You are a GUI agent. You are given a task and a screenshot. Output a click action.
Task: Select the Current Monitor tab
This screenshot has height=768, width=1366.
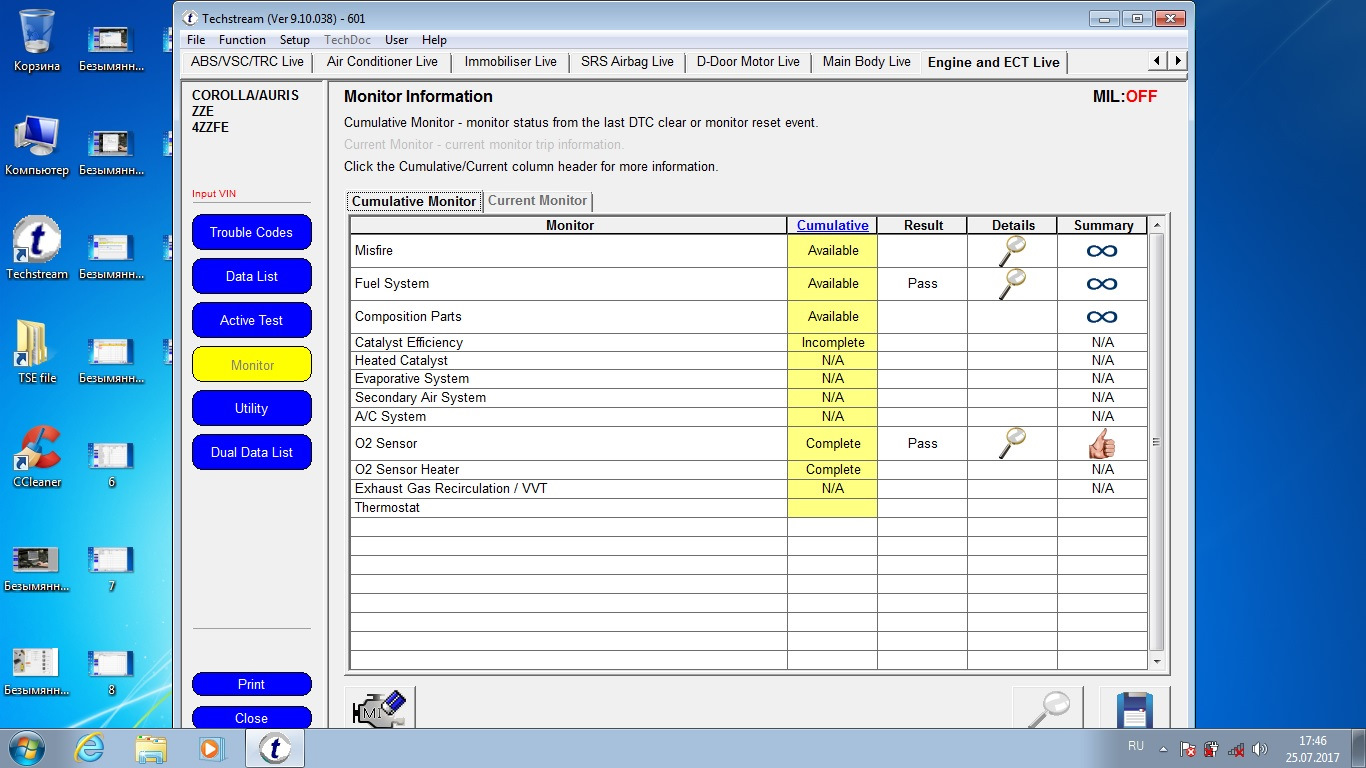coord(538,201)
